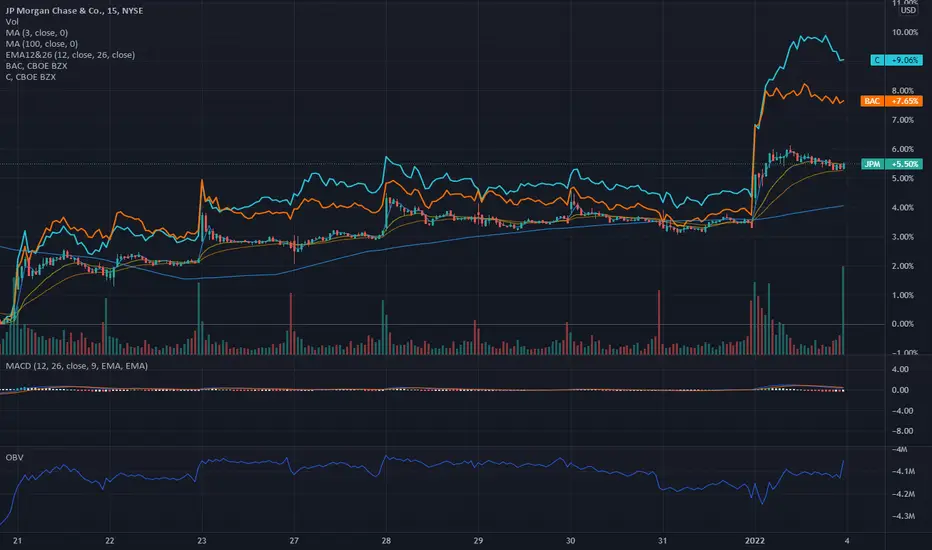
Task: Click the JPM +5.50% price label
Action: pyautogui.click(x=892, y=164)
